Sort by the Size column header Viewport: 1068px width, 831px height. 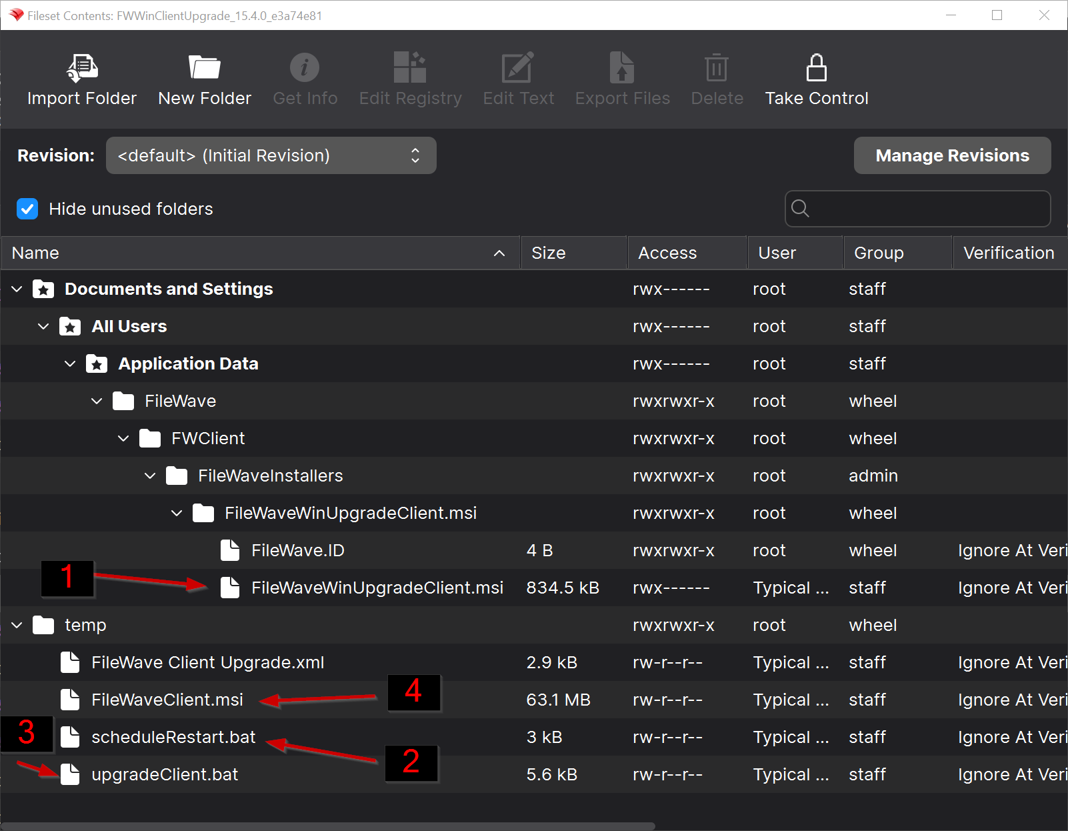[574, 253]
